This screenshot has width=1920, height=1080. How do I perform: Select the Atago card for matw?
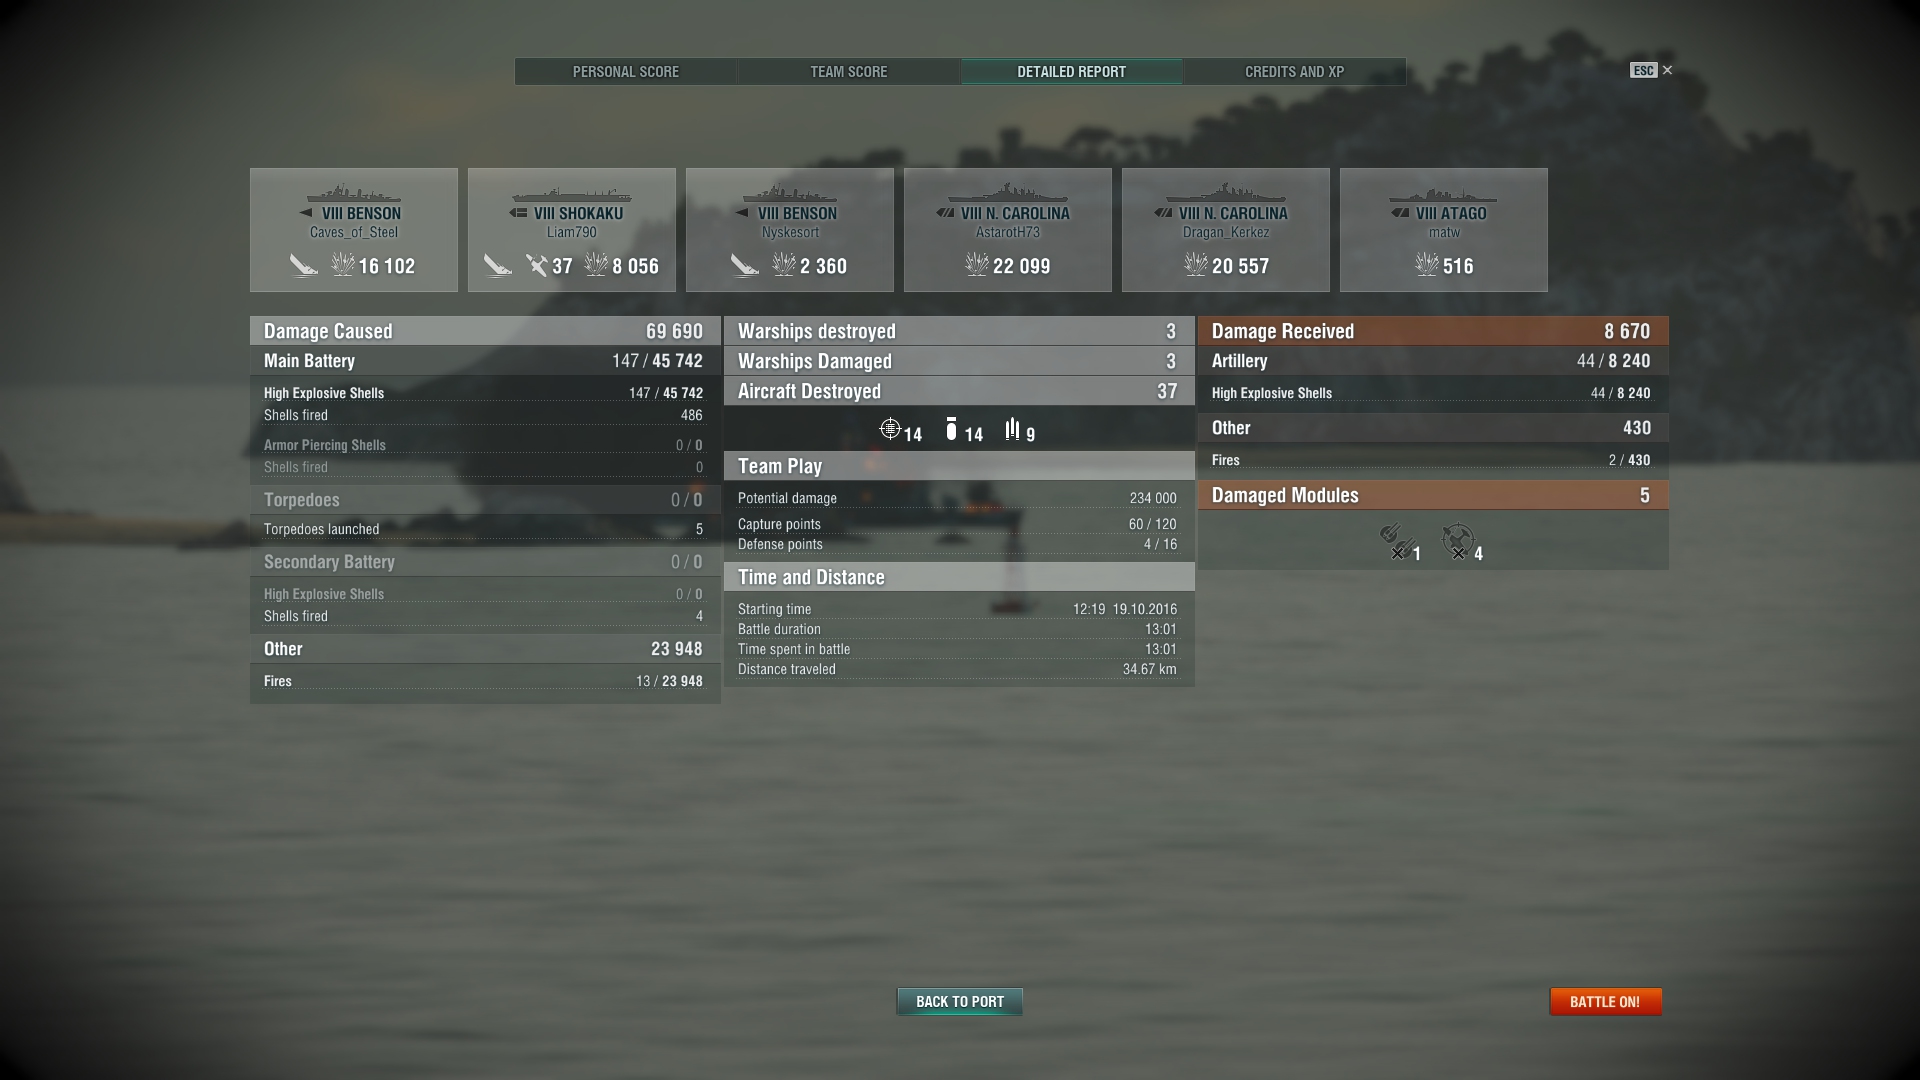1444,230
